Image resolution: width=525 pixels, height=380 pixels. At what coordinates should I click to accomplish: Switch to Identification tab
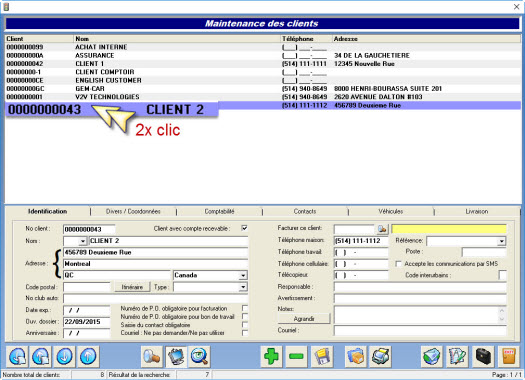coord(48,212)
